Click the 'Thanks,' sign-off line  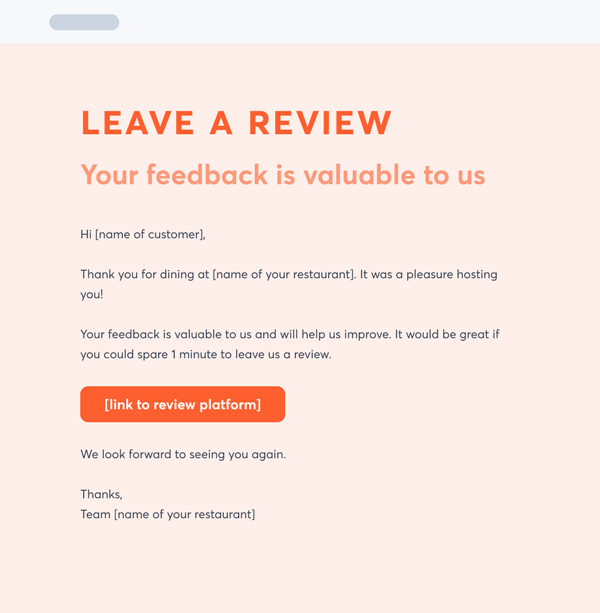101,494
